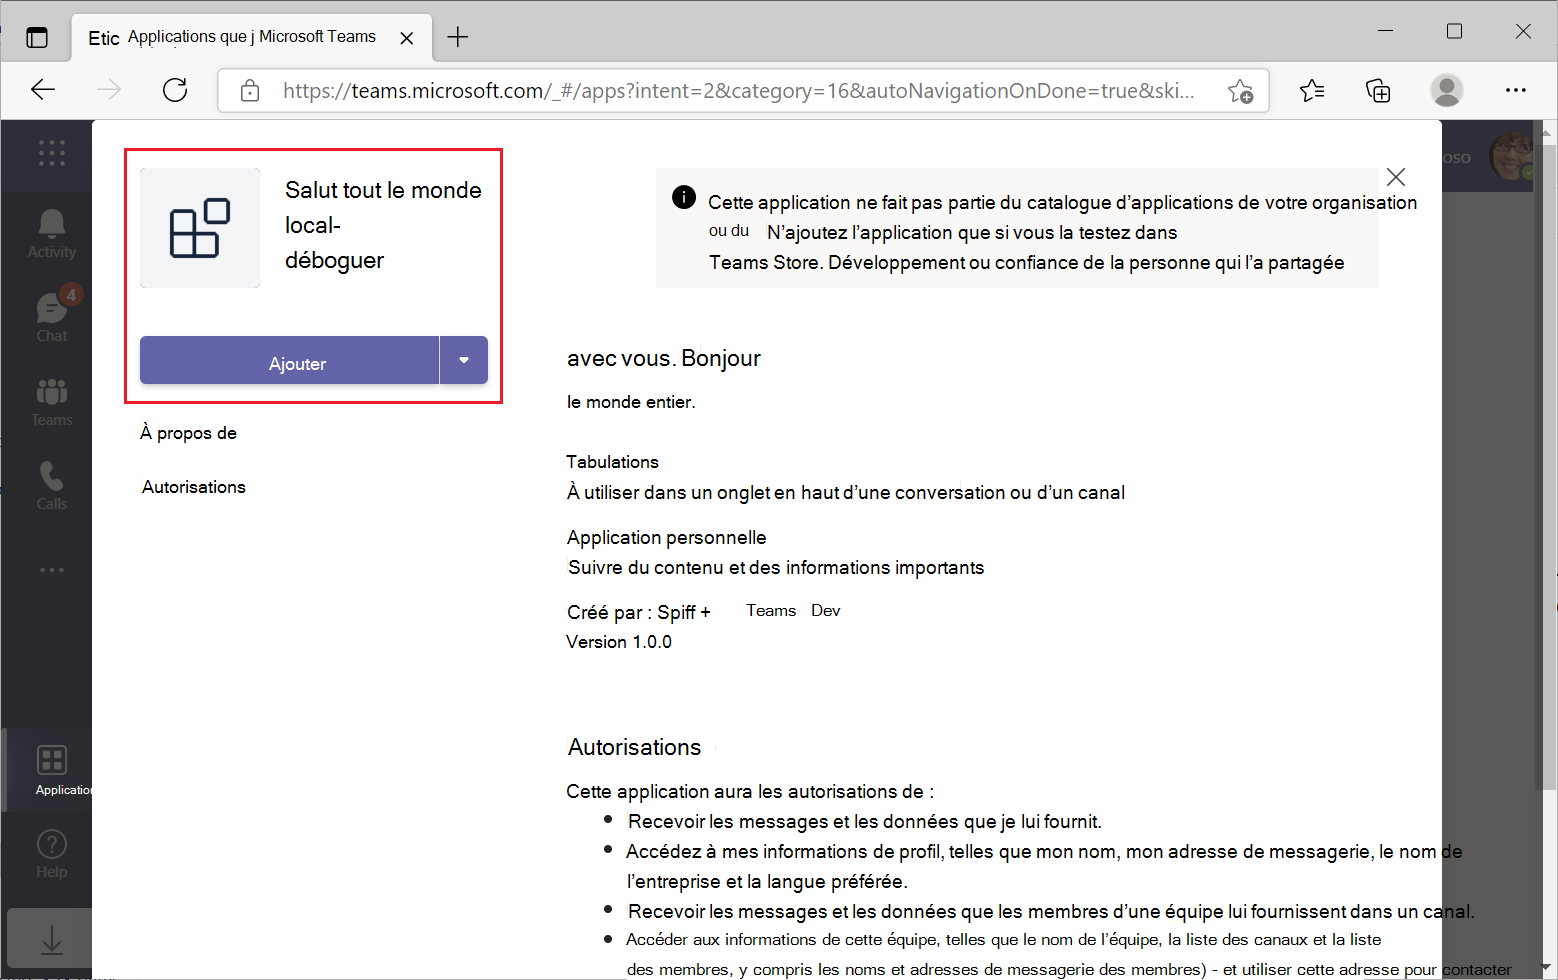This screenshot has width=1558, height=980.
Task: Add this page to favorites
Action: coord(1241,91)
